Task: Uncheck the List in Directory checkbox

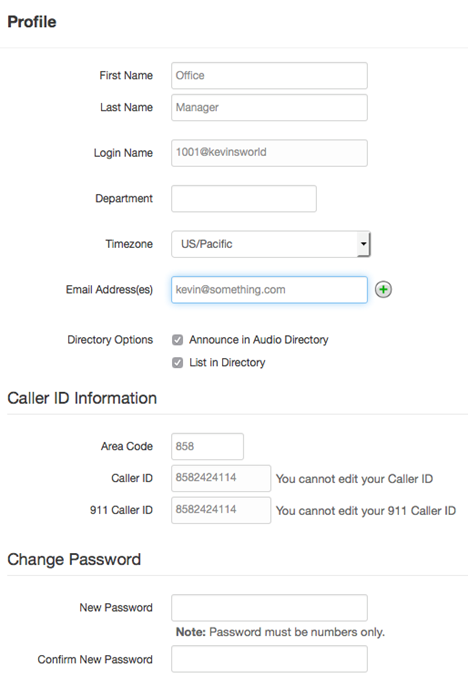Action: click(x=177, y=363)
